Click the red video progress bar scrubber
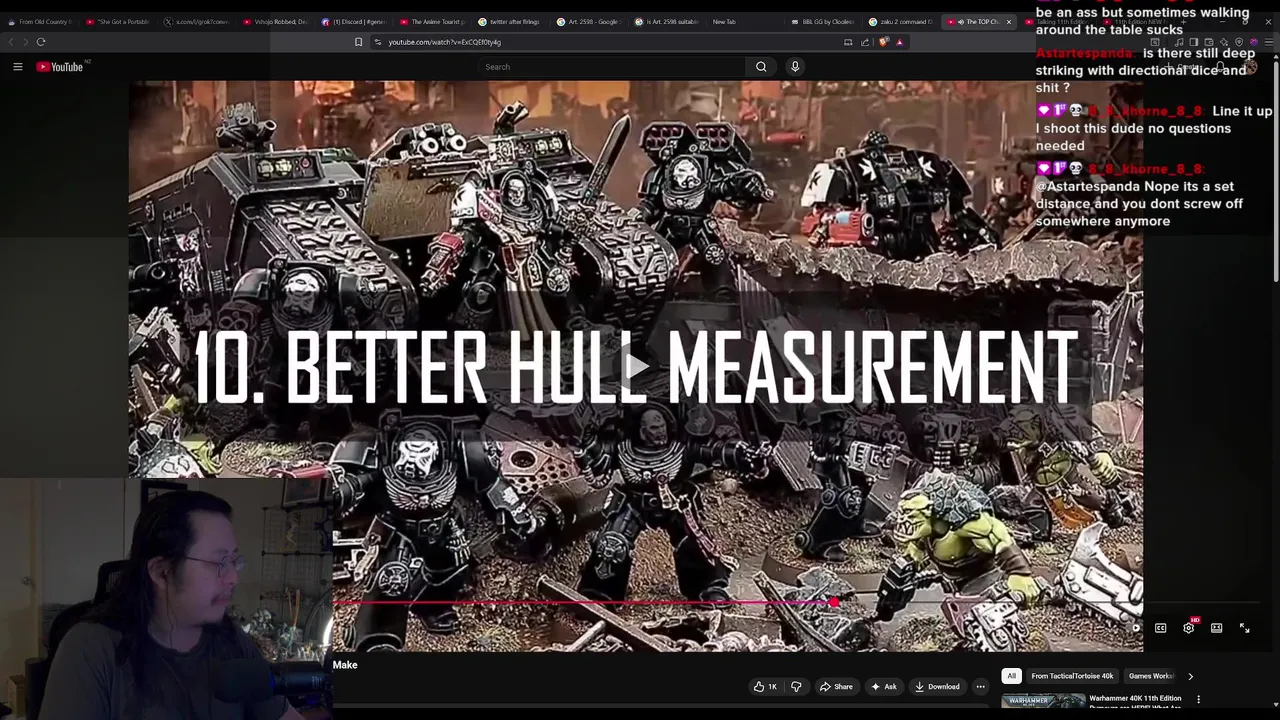 (x=833, y=603)
